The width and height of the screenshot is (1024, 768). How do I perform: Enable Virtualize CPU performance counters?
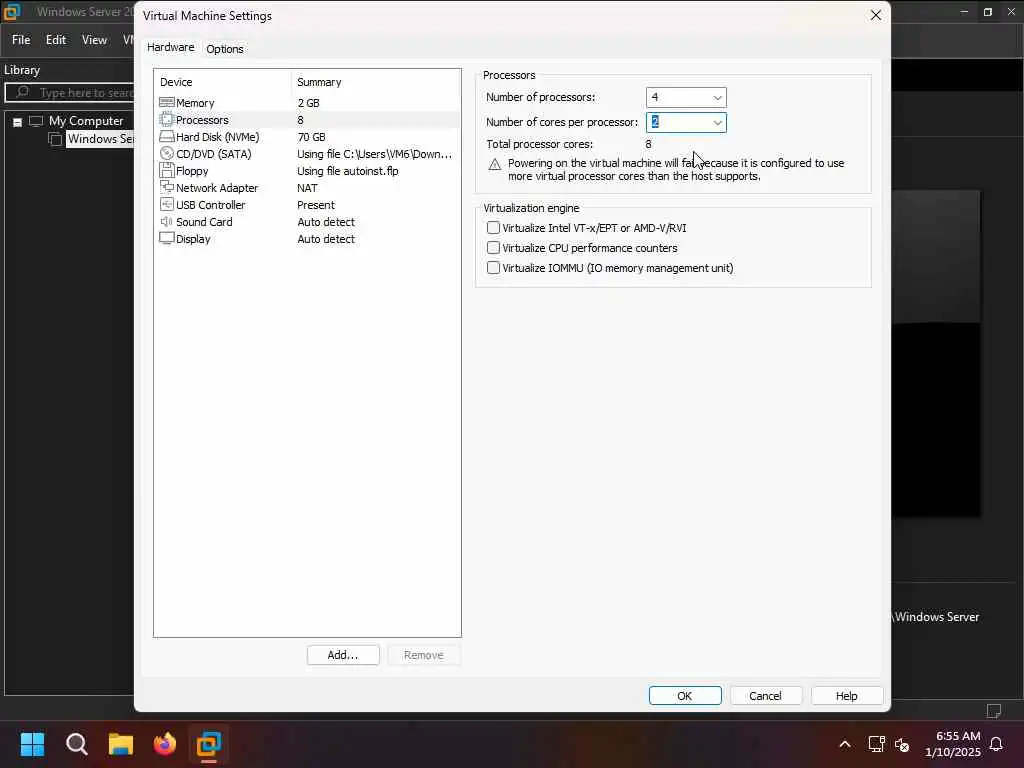click(493, 248)
